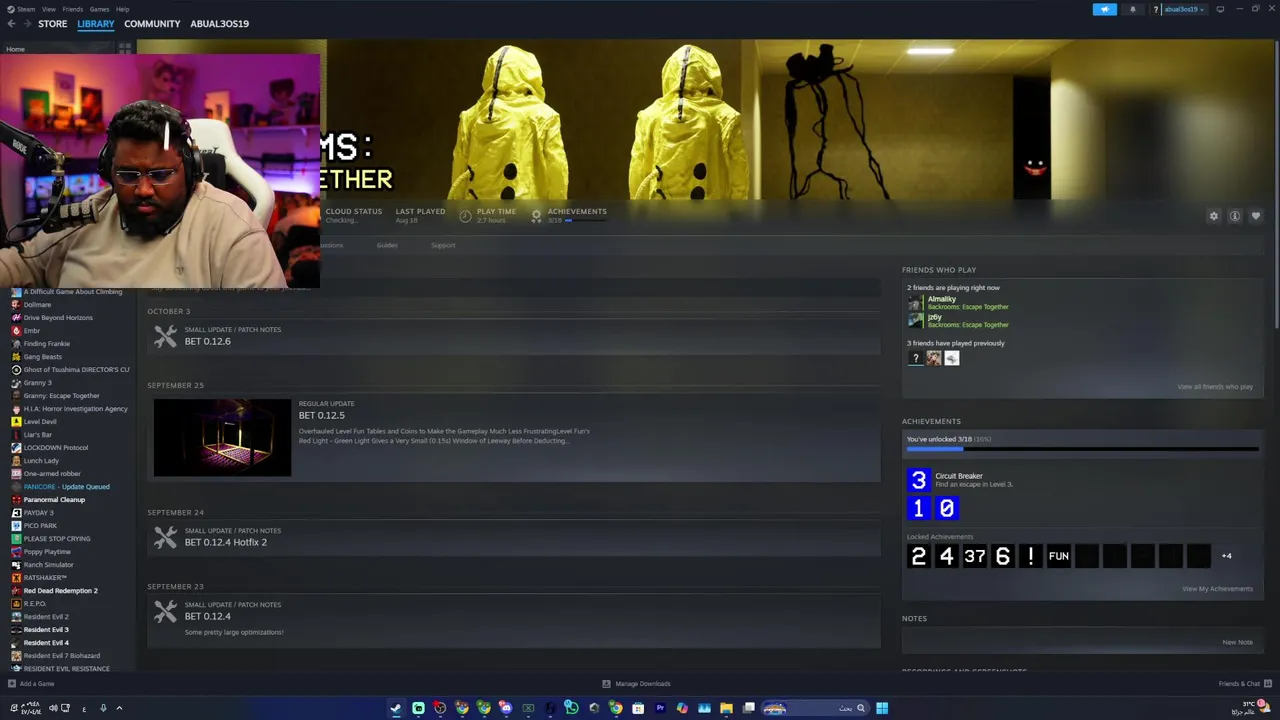Image resolution: width=1280 pixels, height=720 pixels.
Task: Open the STORE tab
Action: (53, 24)
